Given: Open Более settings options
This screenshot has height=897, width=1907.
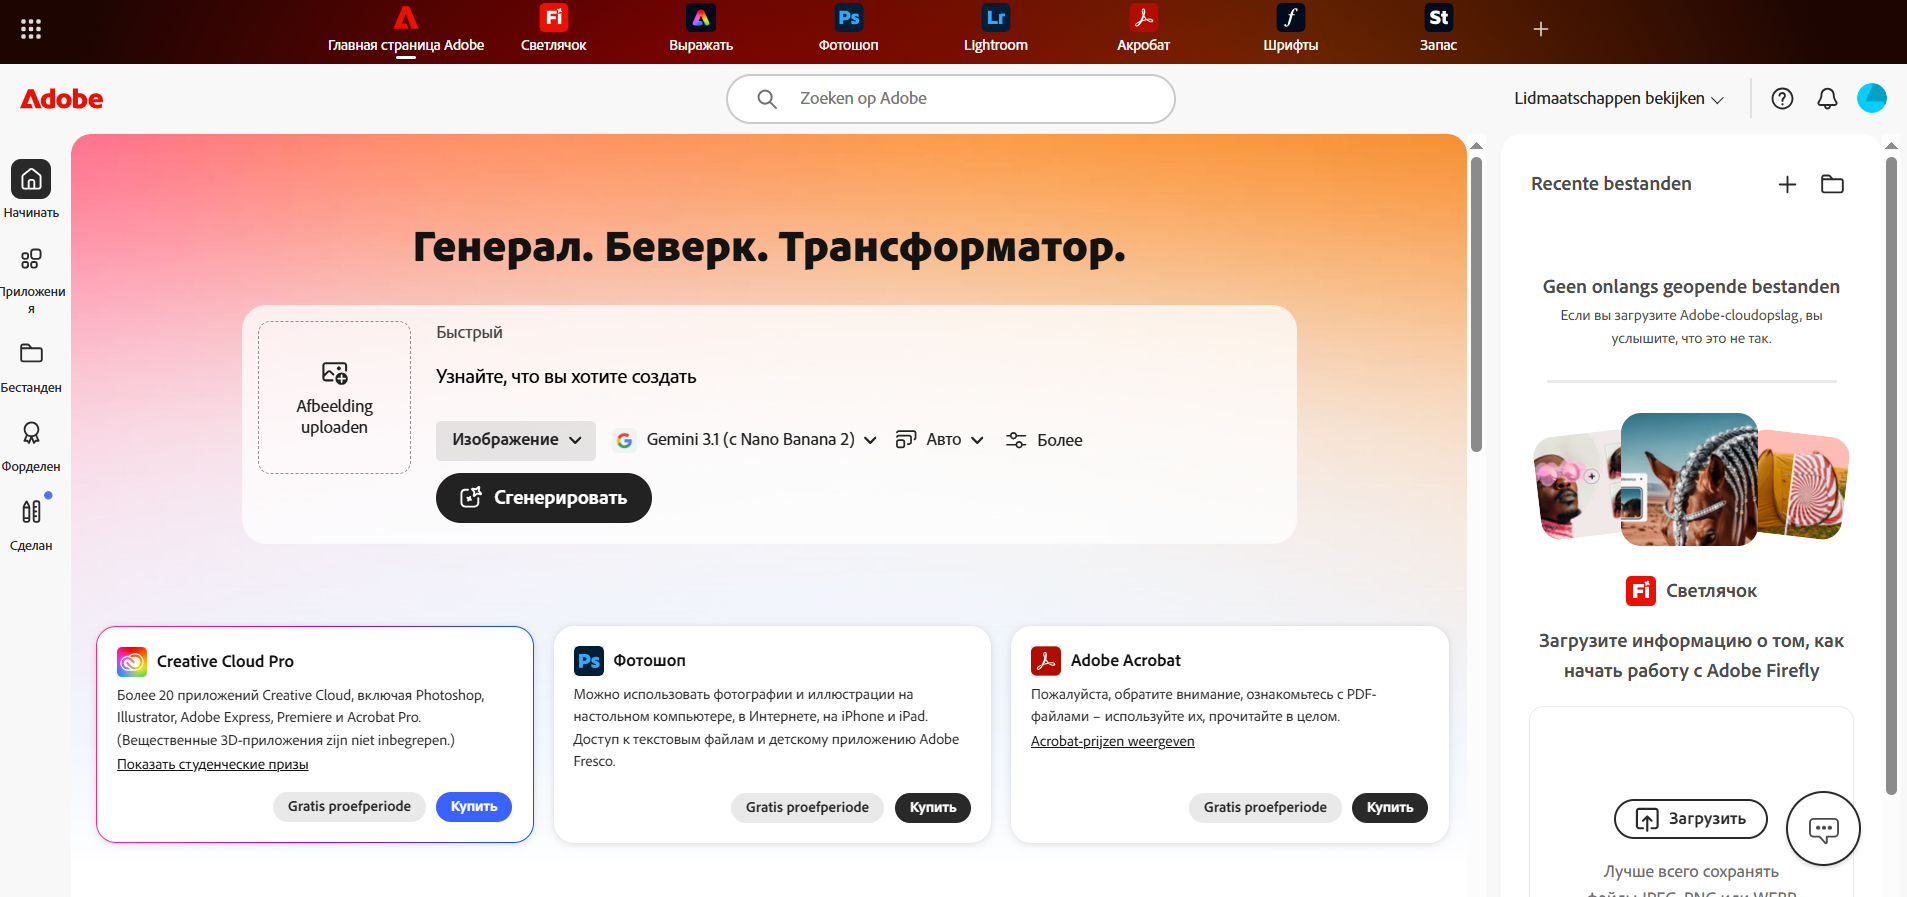Looking at the screenshot, I should [1044, 440].
